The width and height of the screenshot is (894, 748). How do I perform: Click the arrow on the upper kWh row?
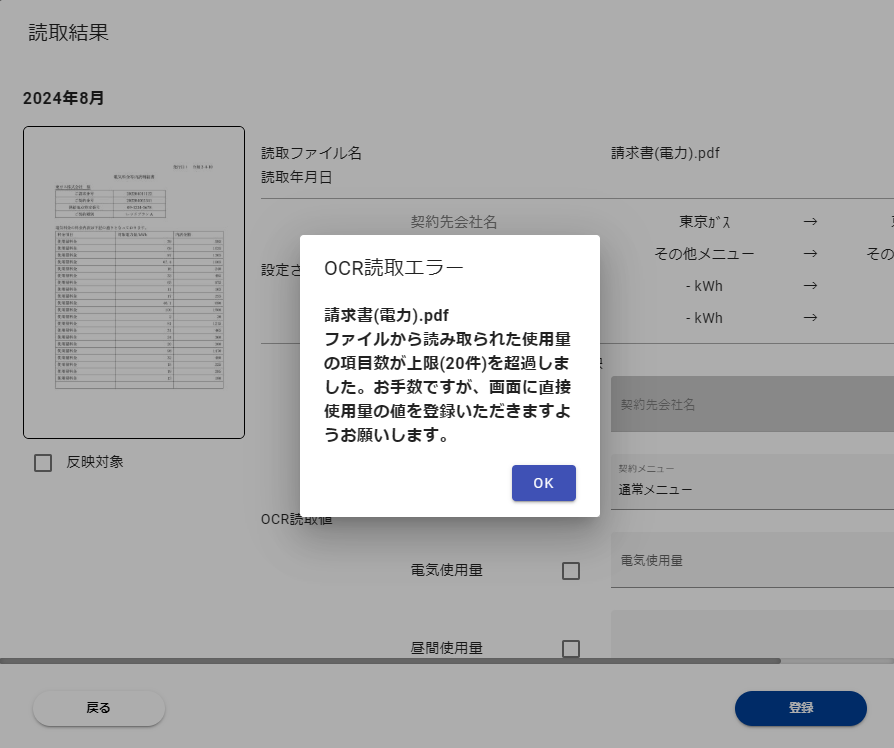811,286
